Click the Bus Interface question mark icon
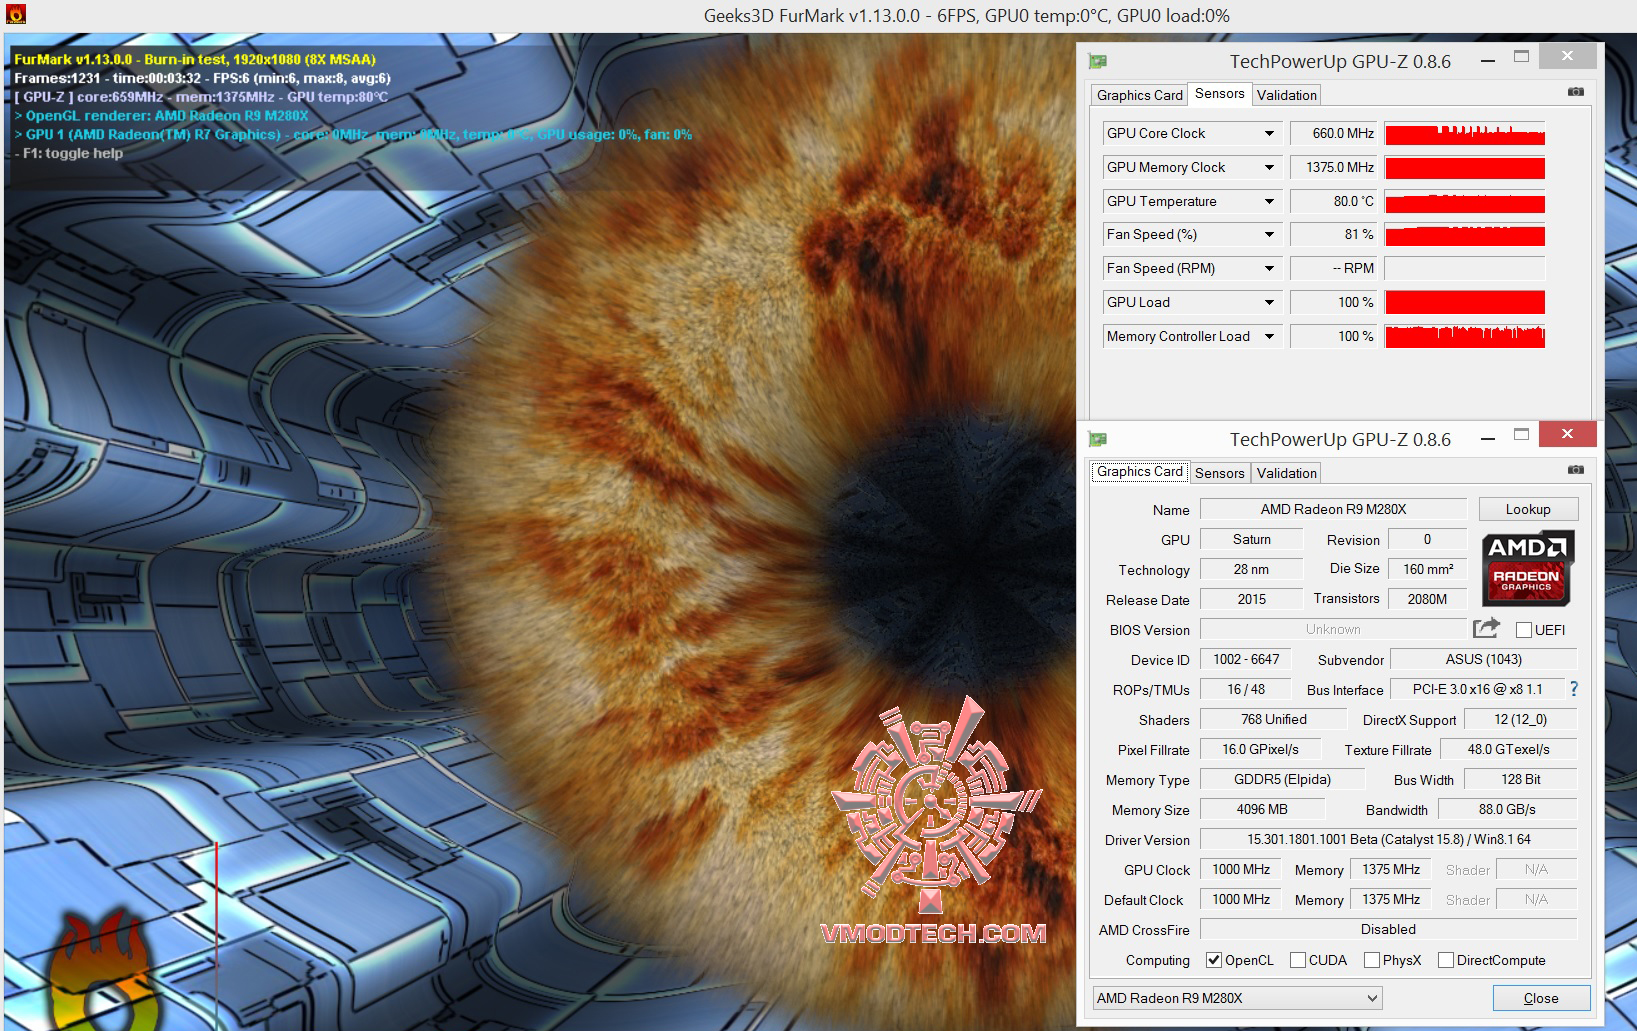The image size is (1637, 1031). [x=1574, y=689]
